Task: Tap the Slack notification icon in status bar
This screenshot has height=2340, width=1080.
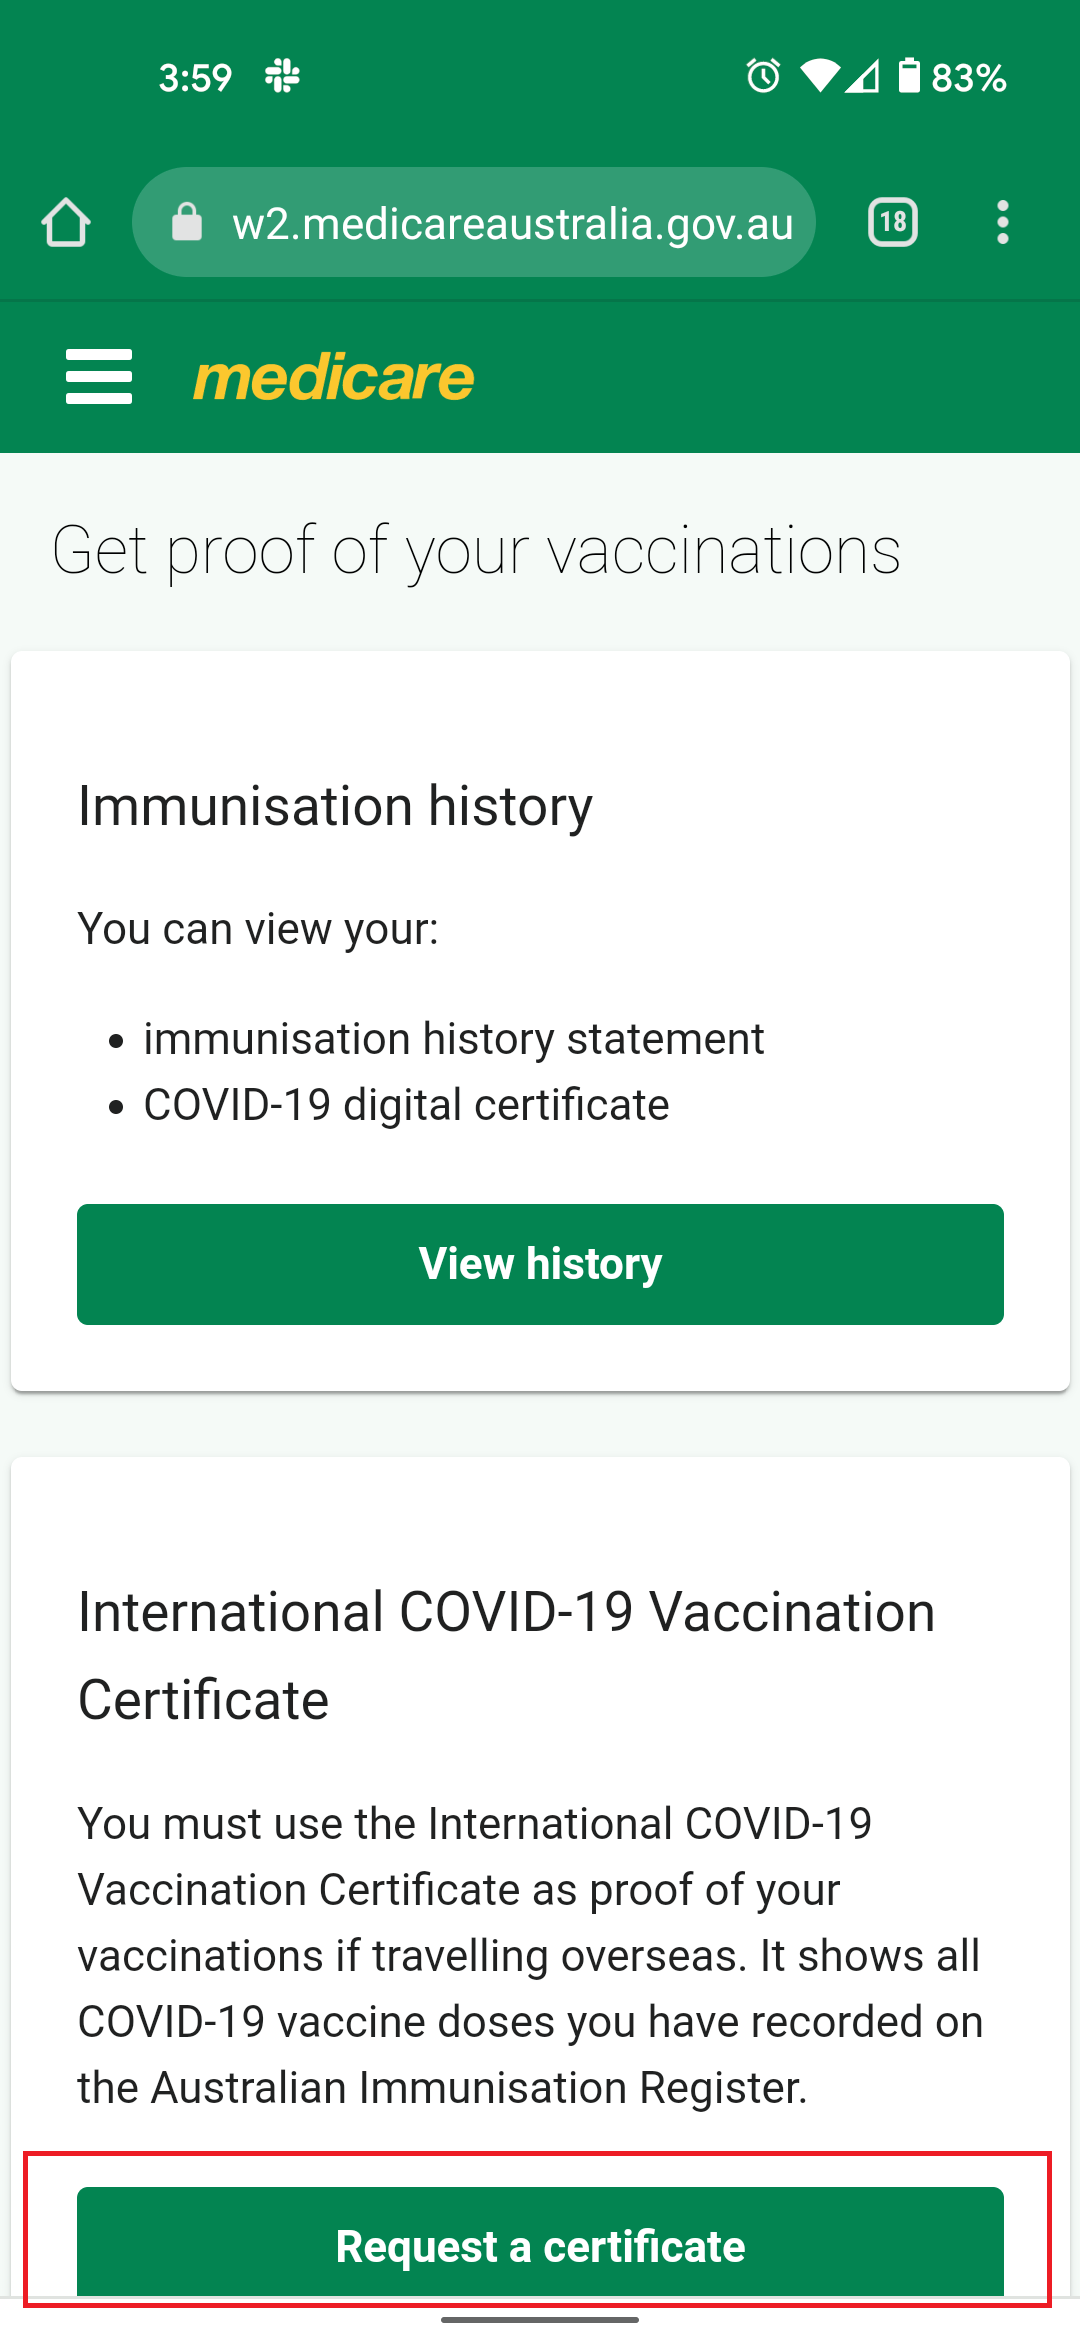Action: (283, 76)
